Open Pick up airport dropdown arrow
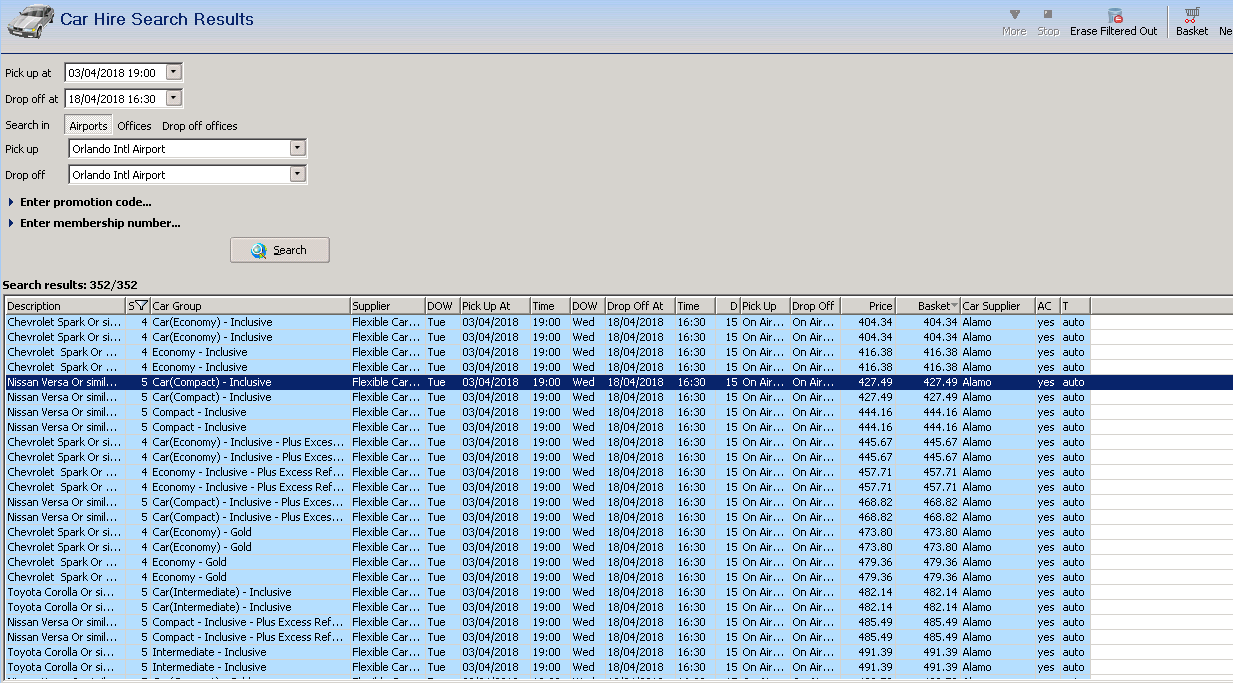The height and width of the screenshot is (683, 1233). 297,148
